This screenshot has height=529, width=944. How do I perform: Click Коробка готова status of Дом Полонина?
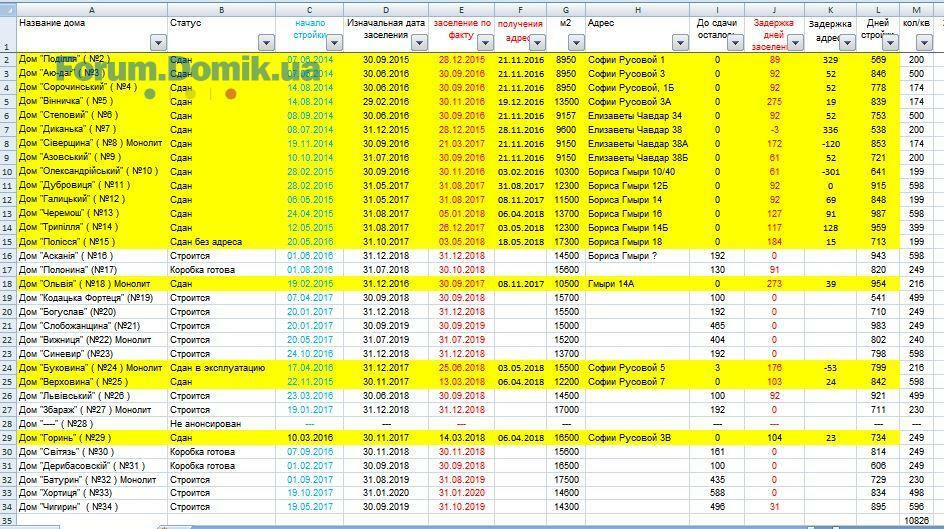tap(222, 270)
